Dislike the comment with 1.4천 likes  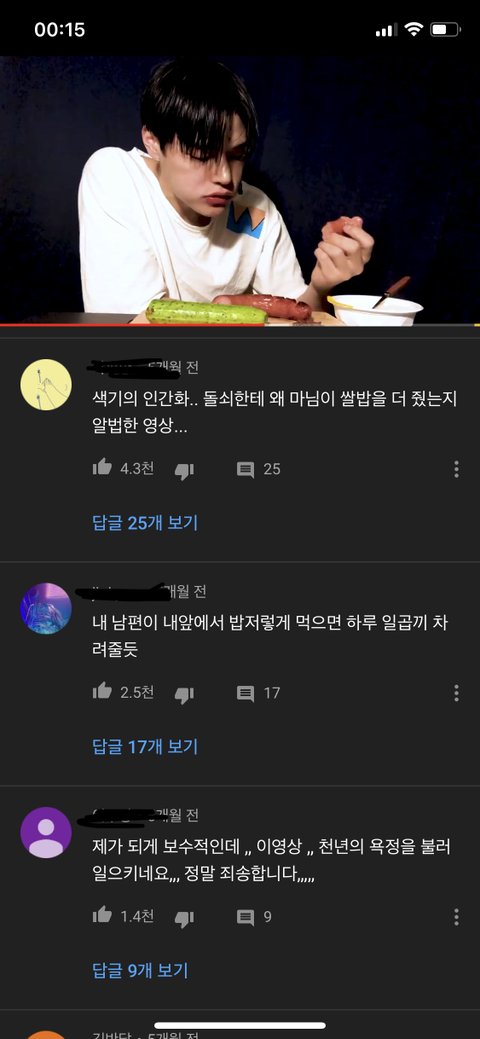coord(184,918)
